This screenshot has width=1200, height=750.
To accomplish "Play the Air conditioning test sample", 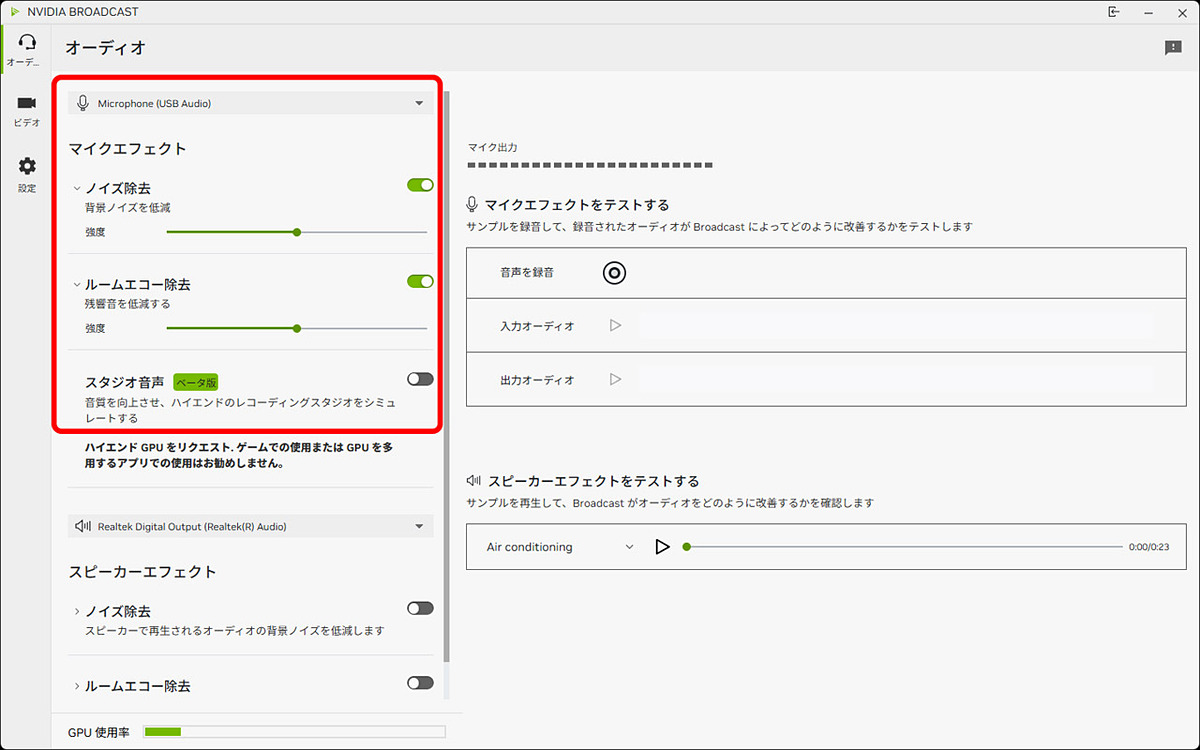I will click(x=662, y=547).
